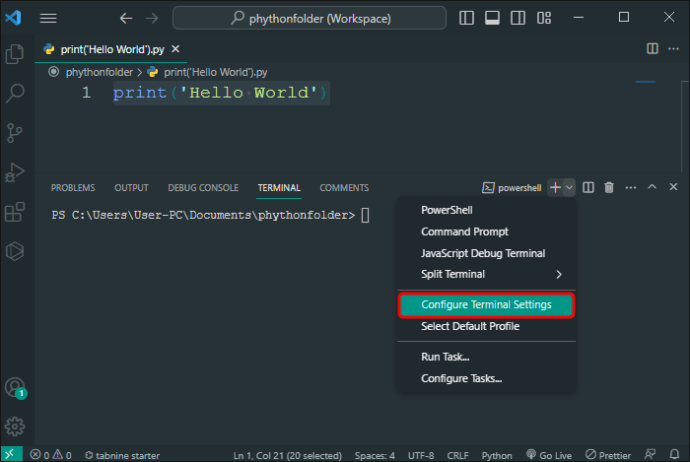Open Source Control view
The image size is (690, 462).
tap(15, 132)
